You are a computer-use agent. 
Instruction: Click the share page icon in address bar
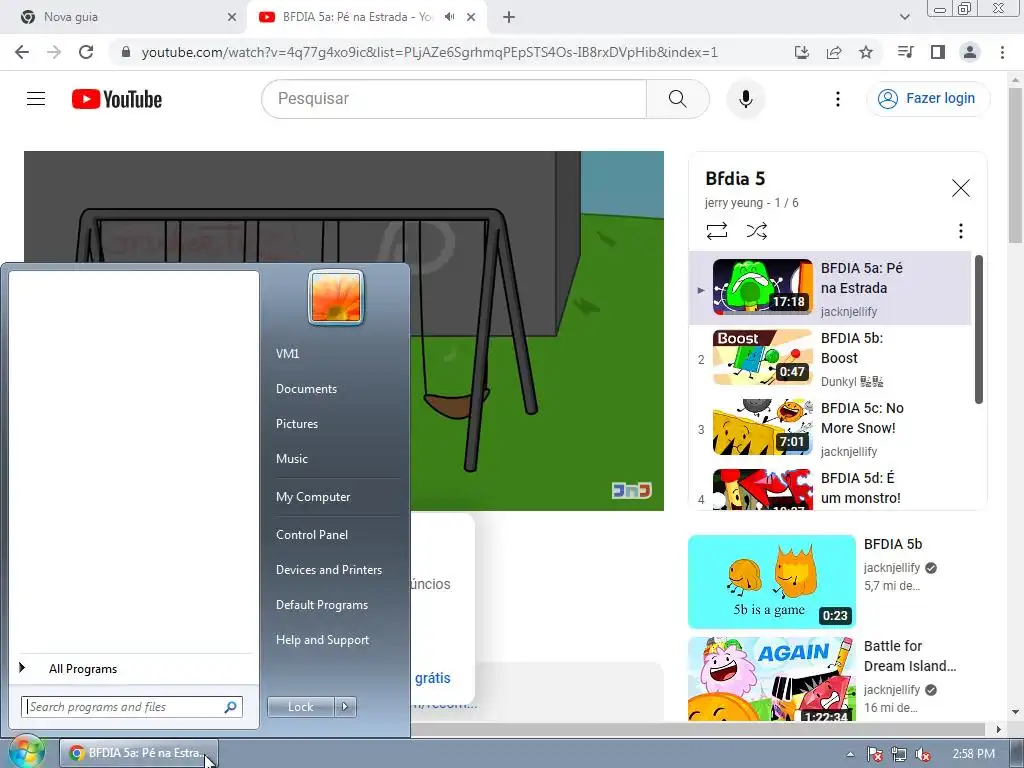tap(834, 52)
